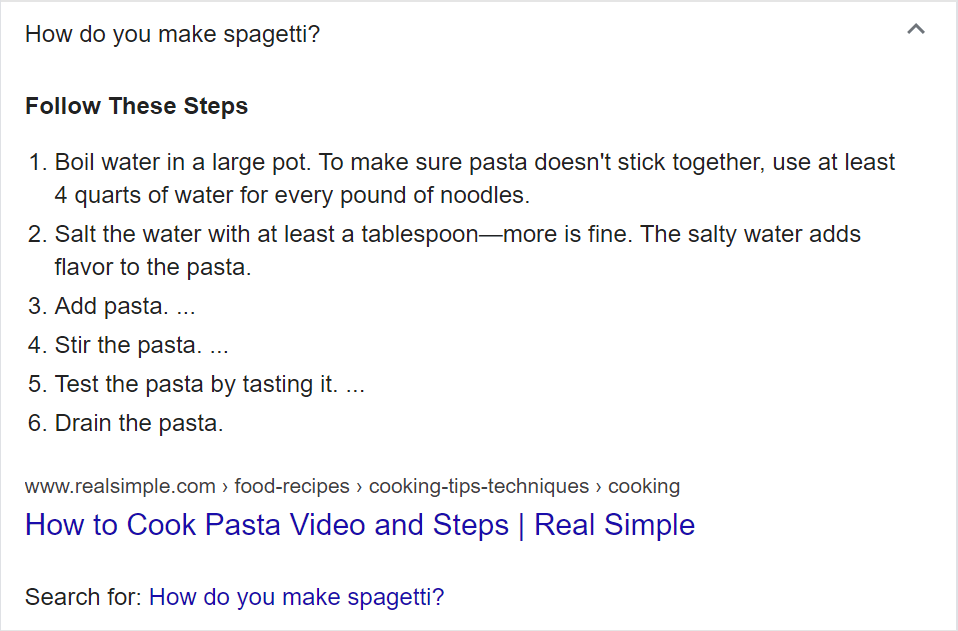Click the "Stir the pasta." step text
The height and width of the screenshot is (631, 958).
click(x=128, y=345)
